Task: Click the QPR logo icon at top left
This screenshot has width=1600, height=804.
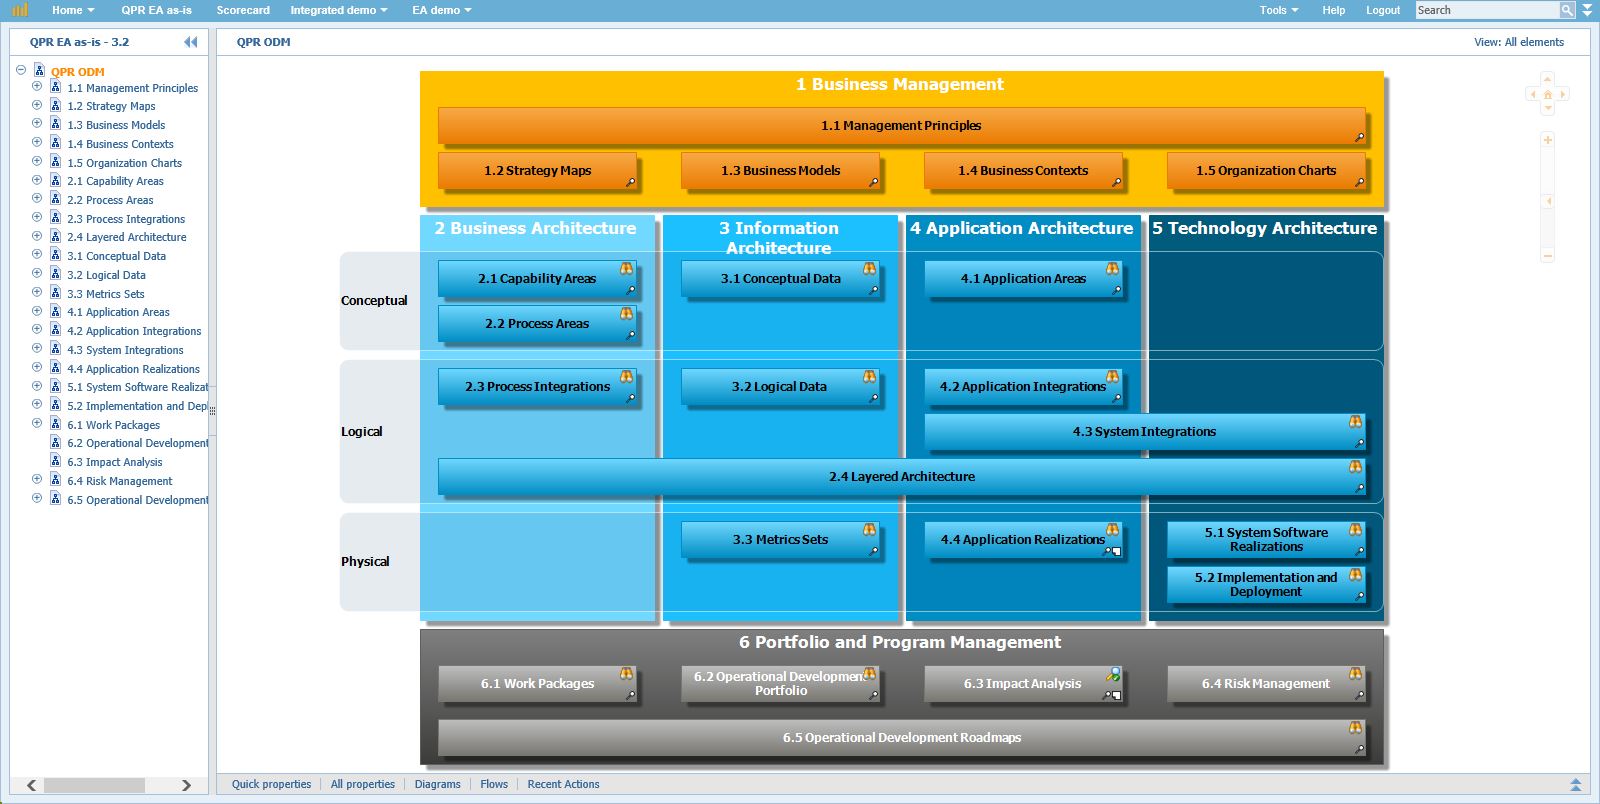Action: [20, 10]
